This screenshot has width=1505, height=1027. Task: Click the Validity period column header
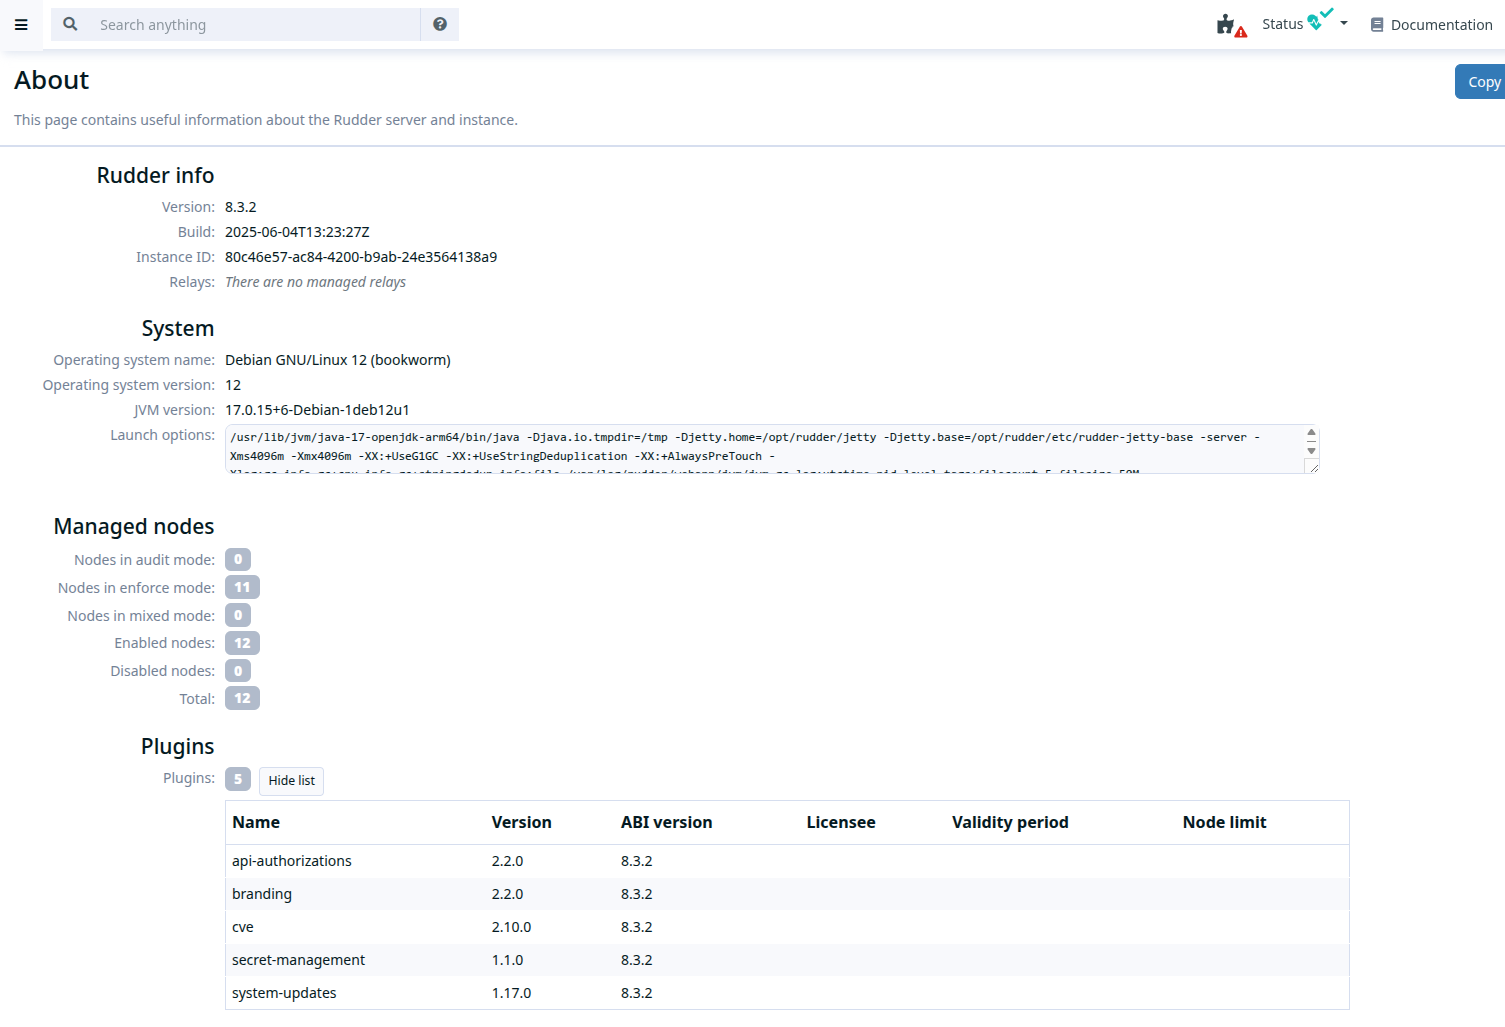point(1010,822)
